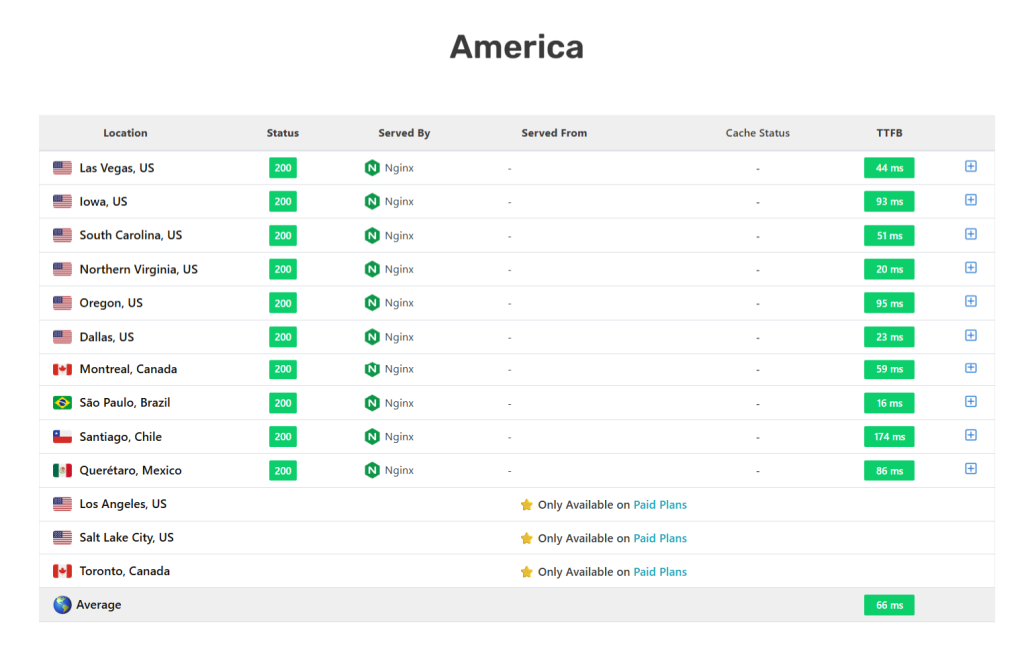The image size is (1024, 651).
Task: Click the US flag beside Salt Lake City, US
Action: 62,537
